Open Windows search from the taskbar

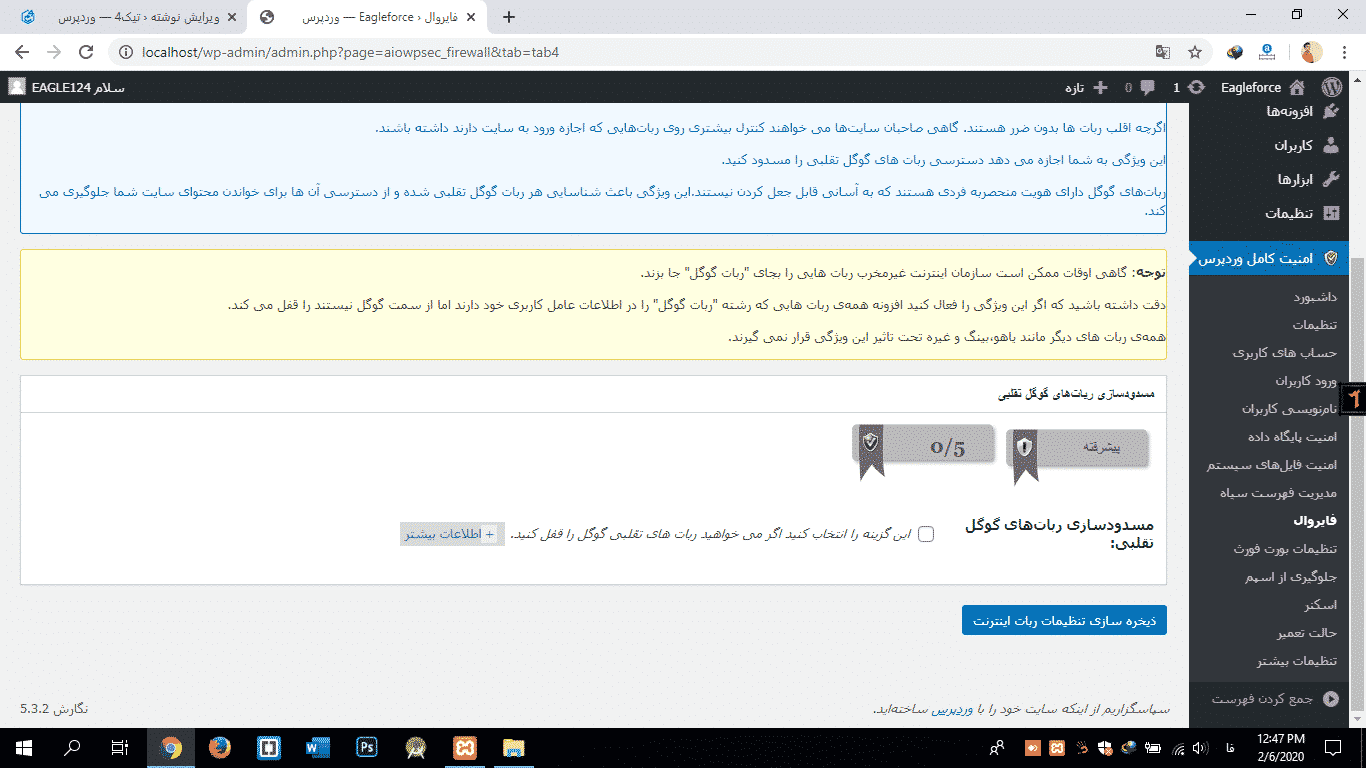click(x=72, y=747)
